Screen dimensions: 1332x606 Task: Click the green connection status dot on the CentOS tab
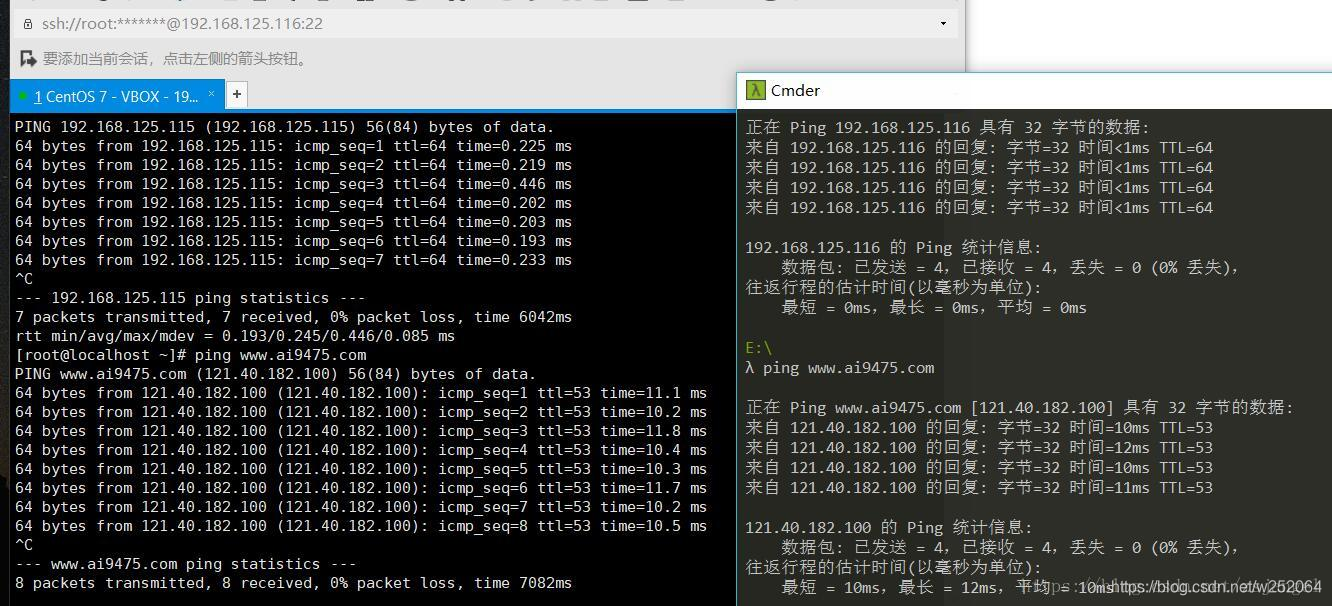coord(23,96)
